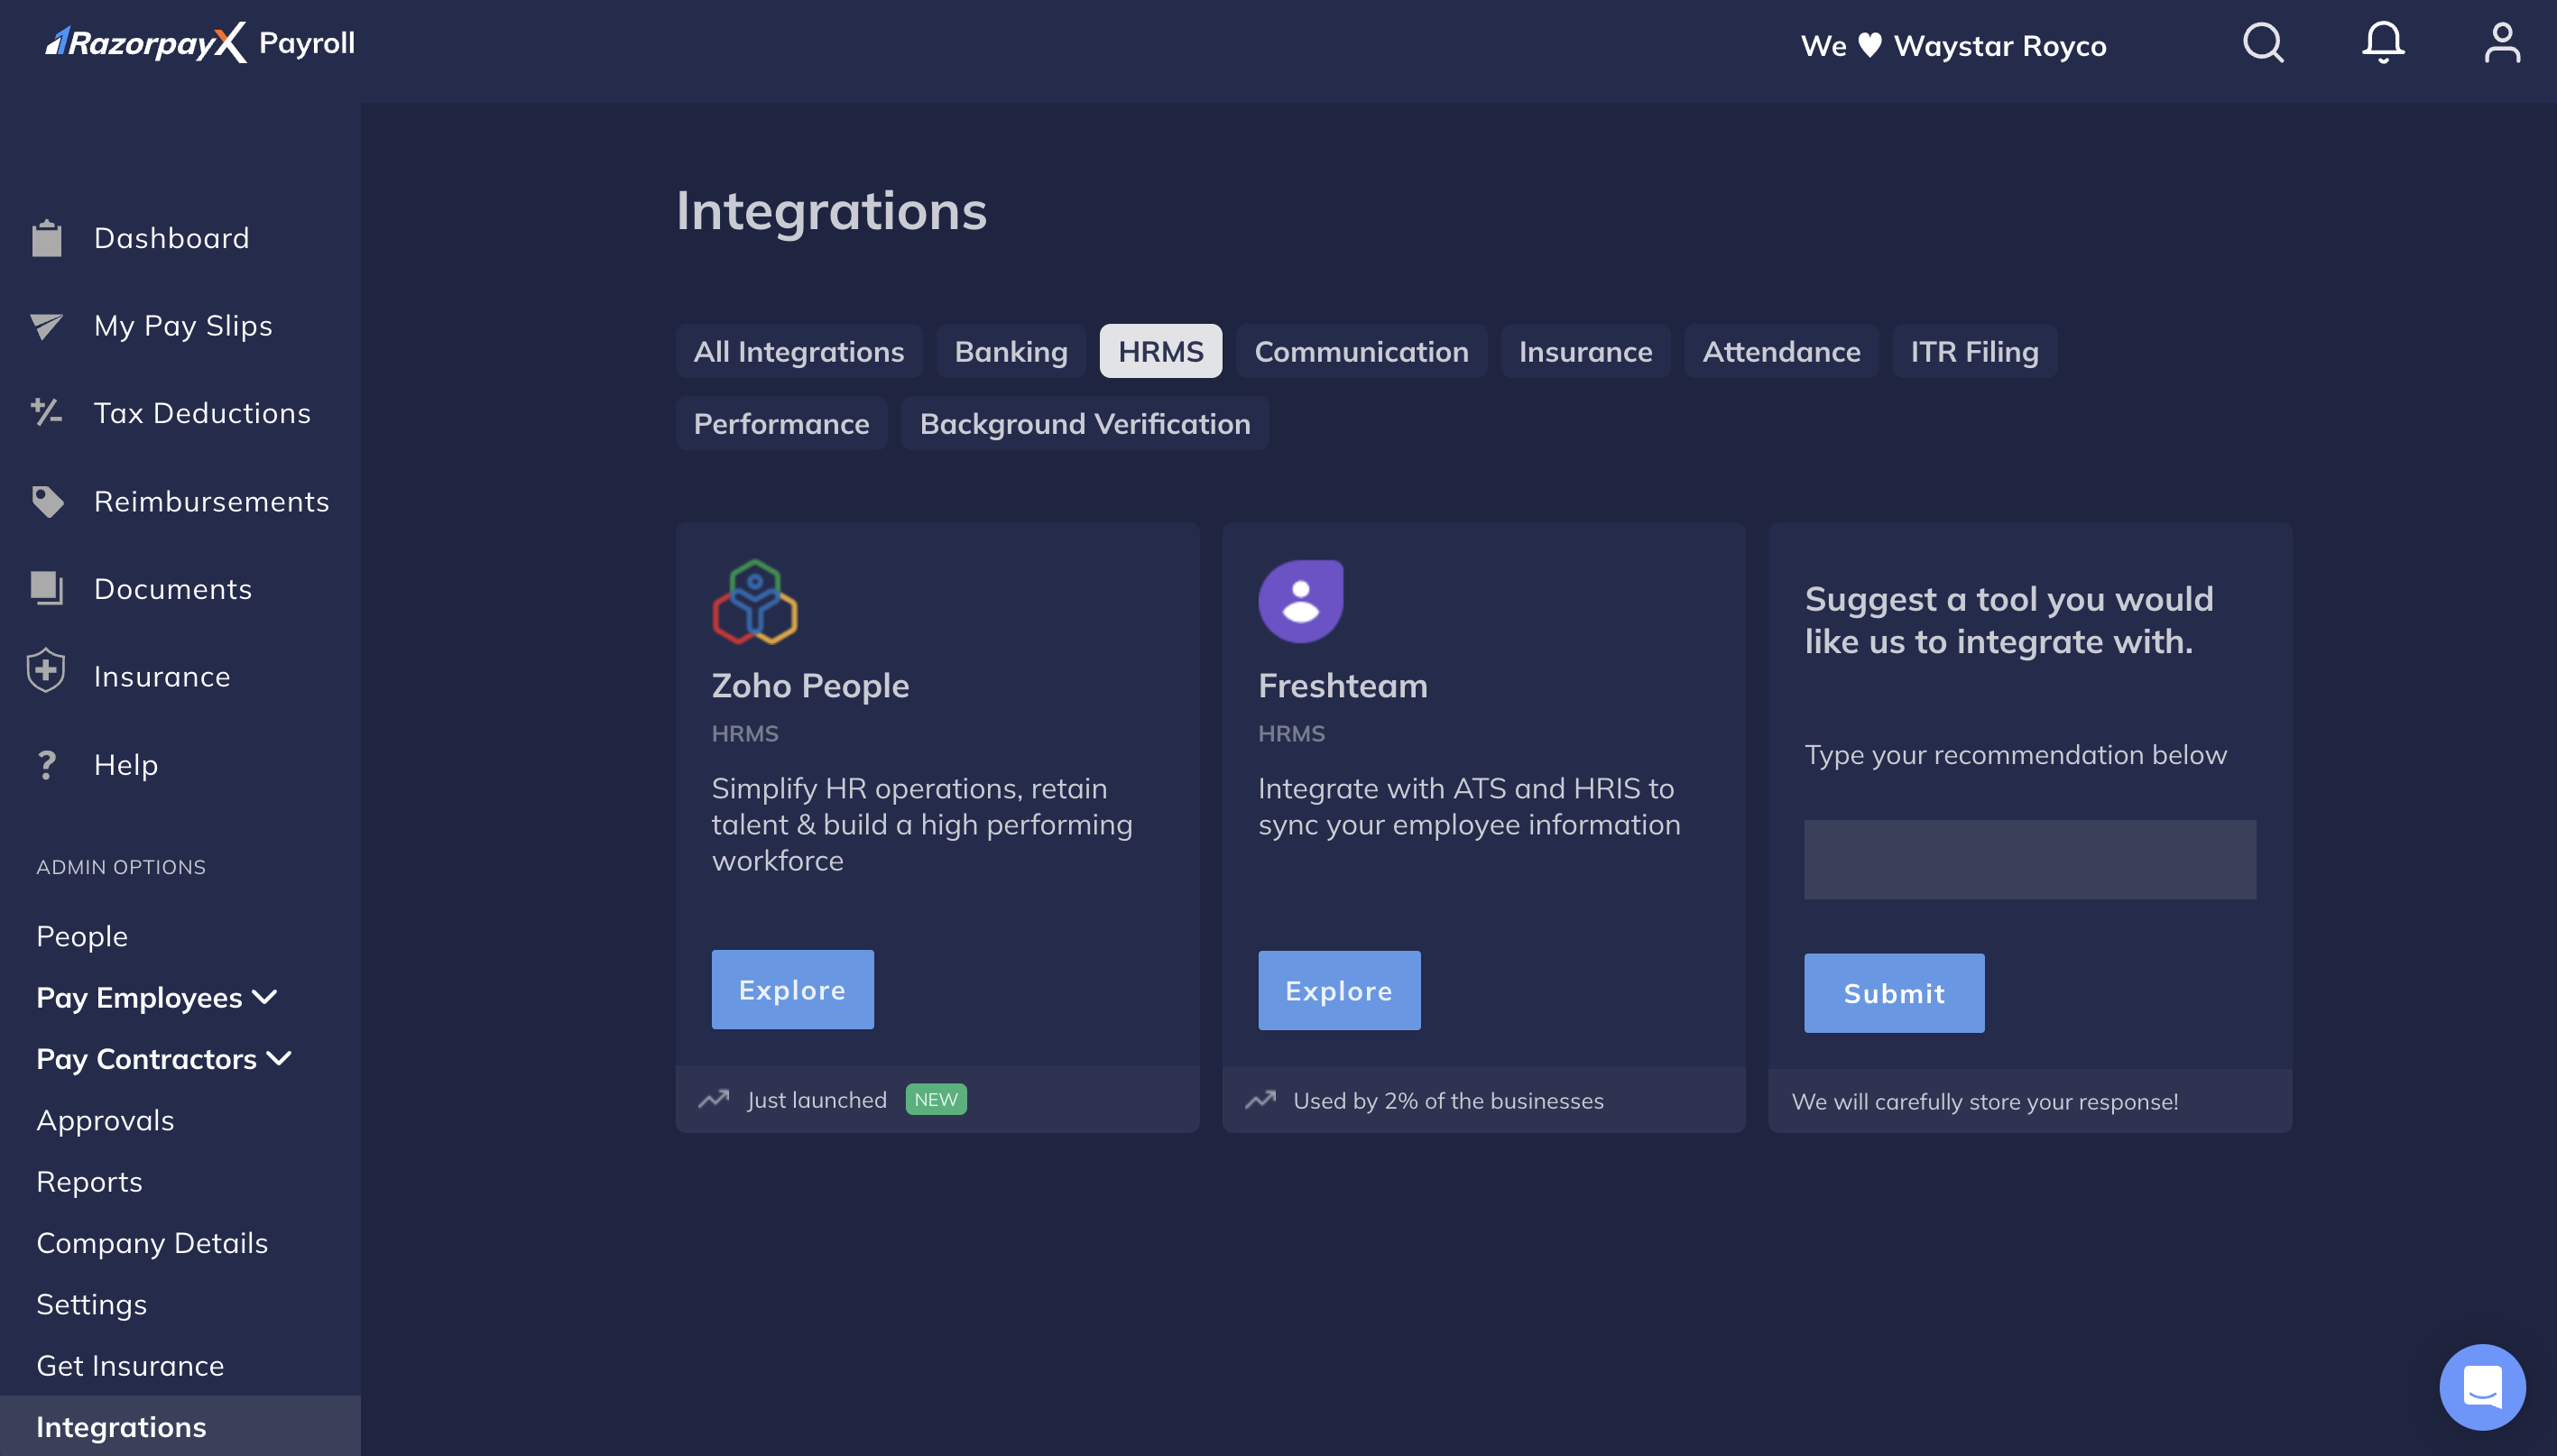Click the Freshteam purple logo
Screen dimensions: 2557x1456
(x=1300, y=601)
